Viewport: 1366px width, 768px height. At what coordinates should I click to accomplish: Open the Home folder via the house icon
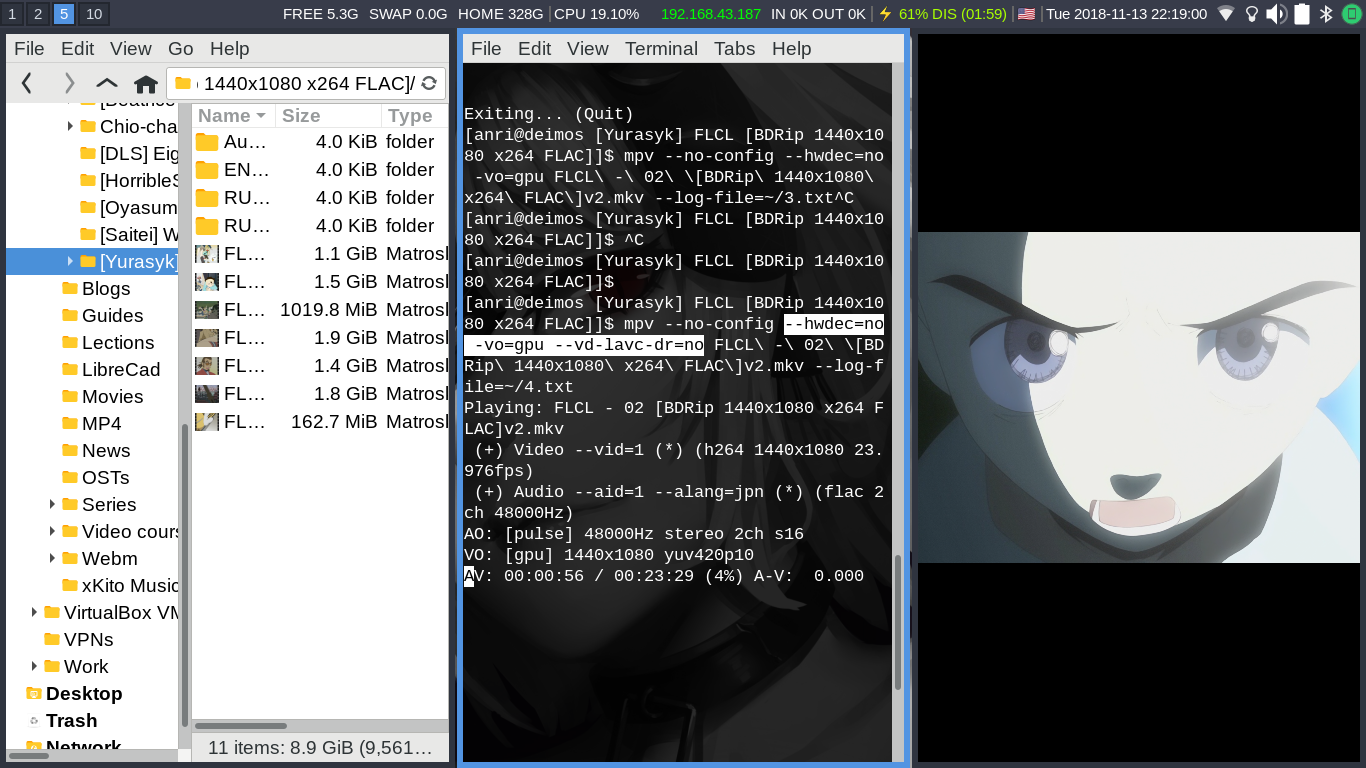coord(146,83)
